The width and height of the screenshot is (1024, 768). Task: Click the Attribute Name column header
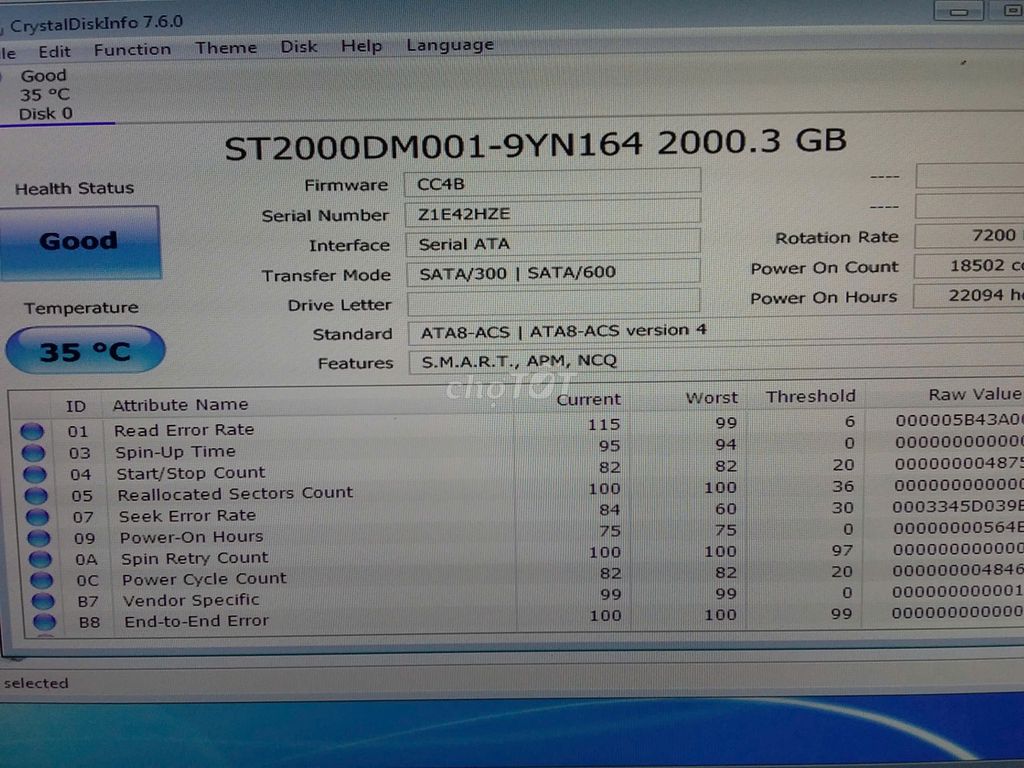(x=180, y=405)
